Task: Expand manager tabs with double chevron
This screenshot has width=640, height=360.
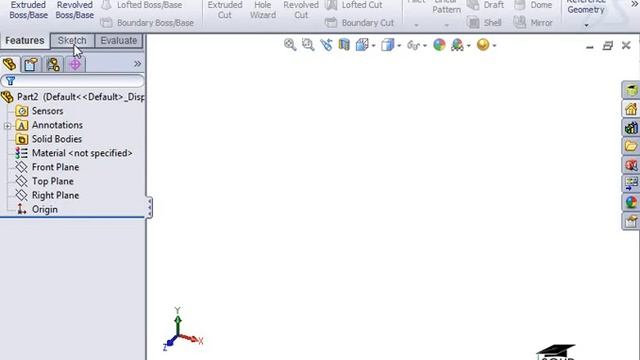Action: tap(137, 64)
